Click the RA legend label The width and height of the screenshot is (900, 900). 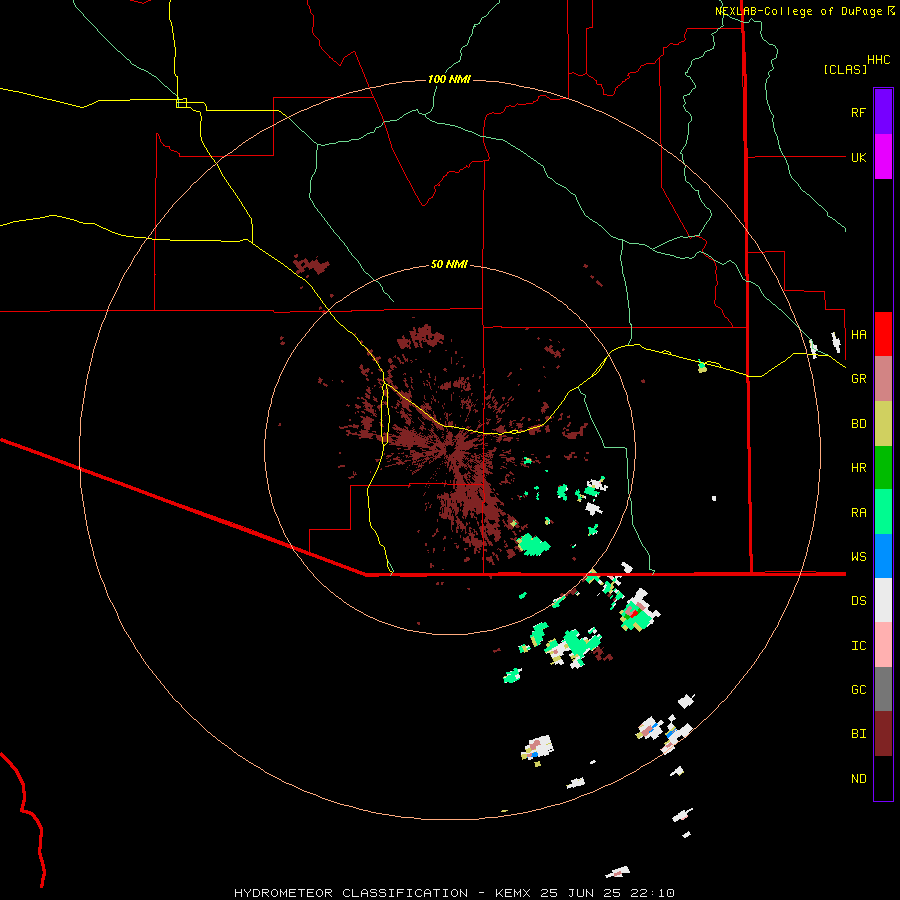tap(858, 513)
